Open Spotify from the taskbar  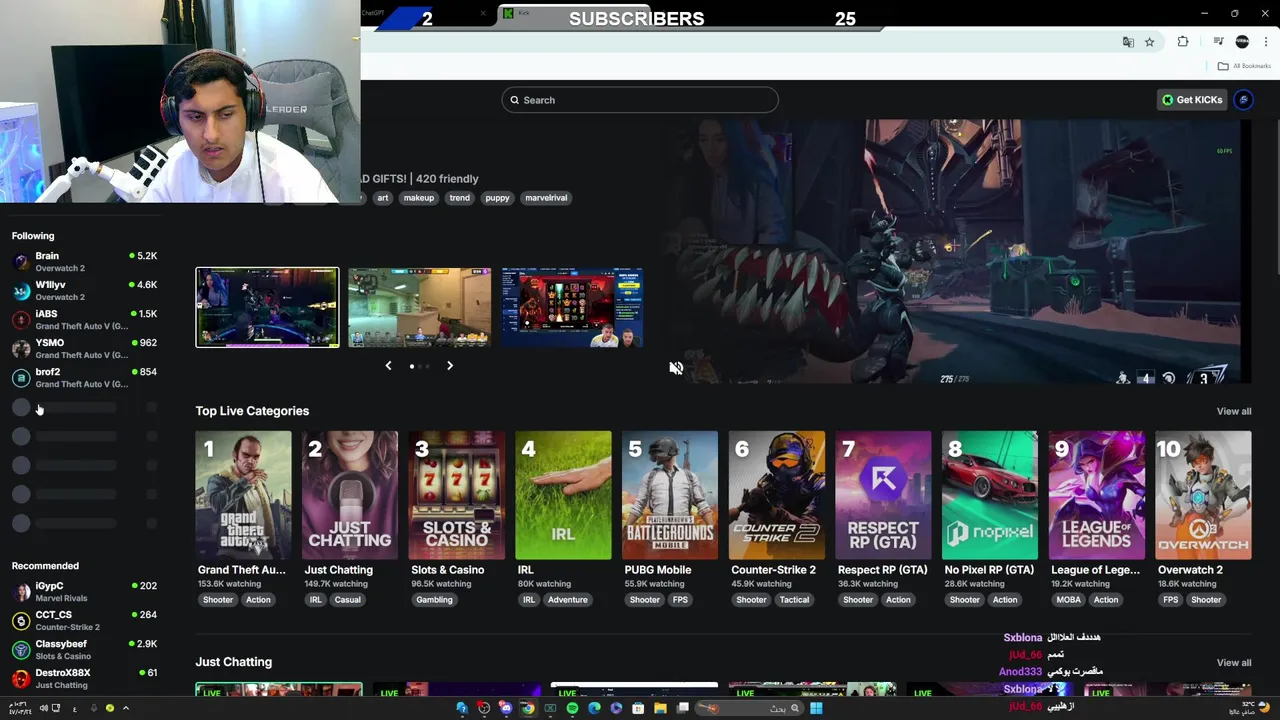572,708
